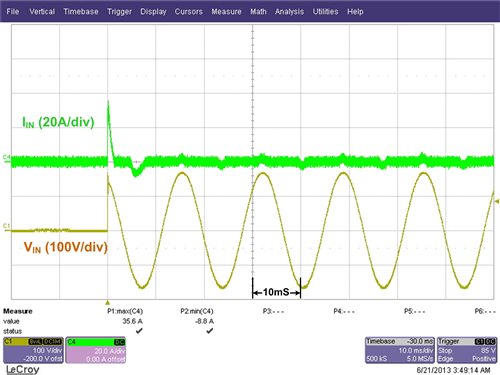
Task: Open the Timebase menu
Action: coord(81,11)
